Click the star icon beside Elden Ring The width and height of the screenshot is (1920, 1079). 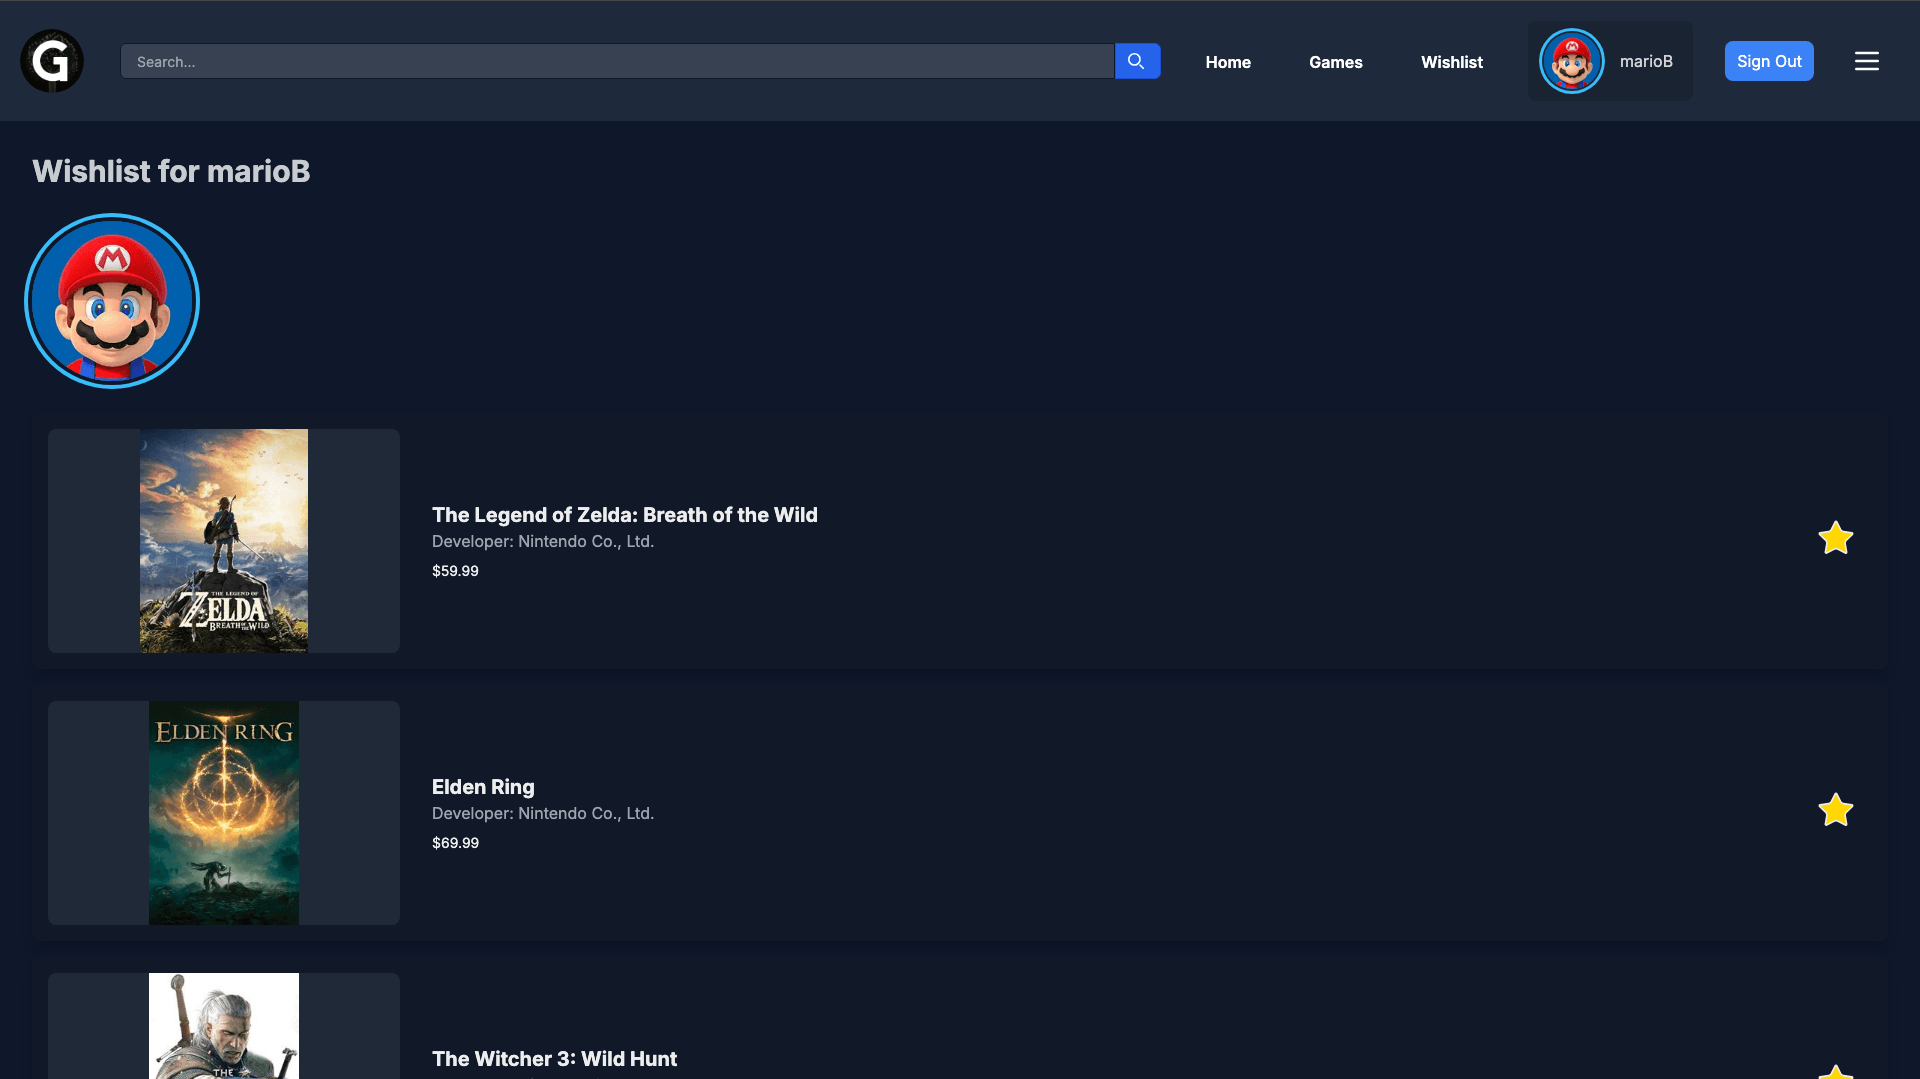[1836, 810]
